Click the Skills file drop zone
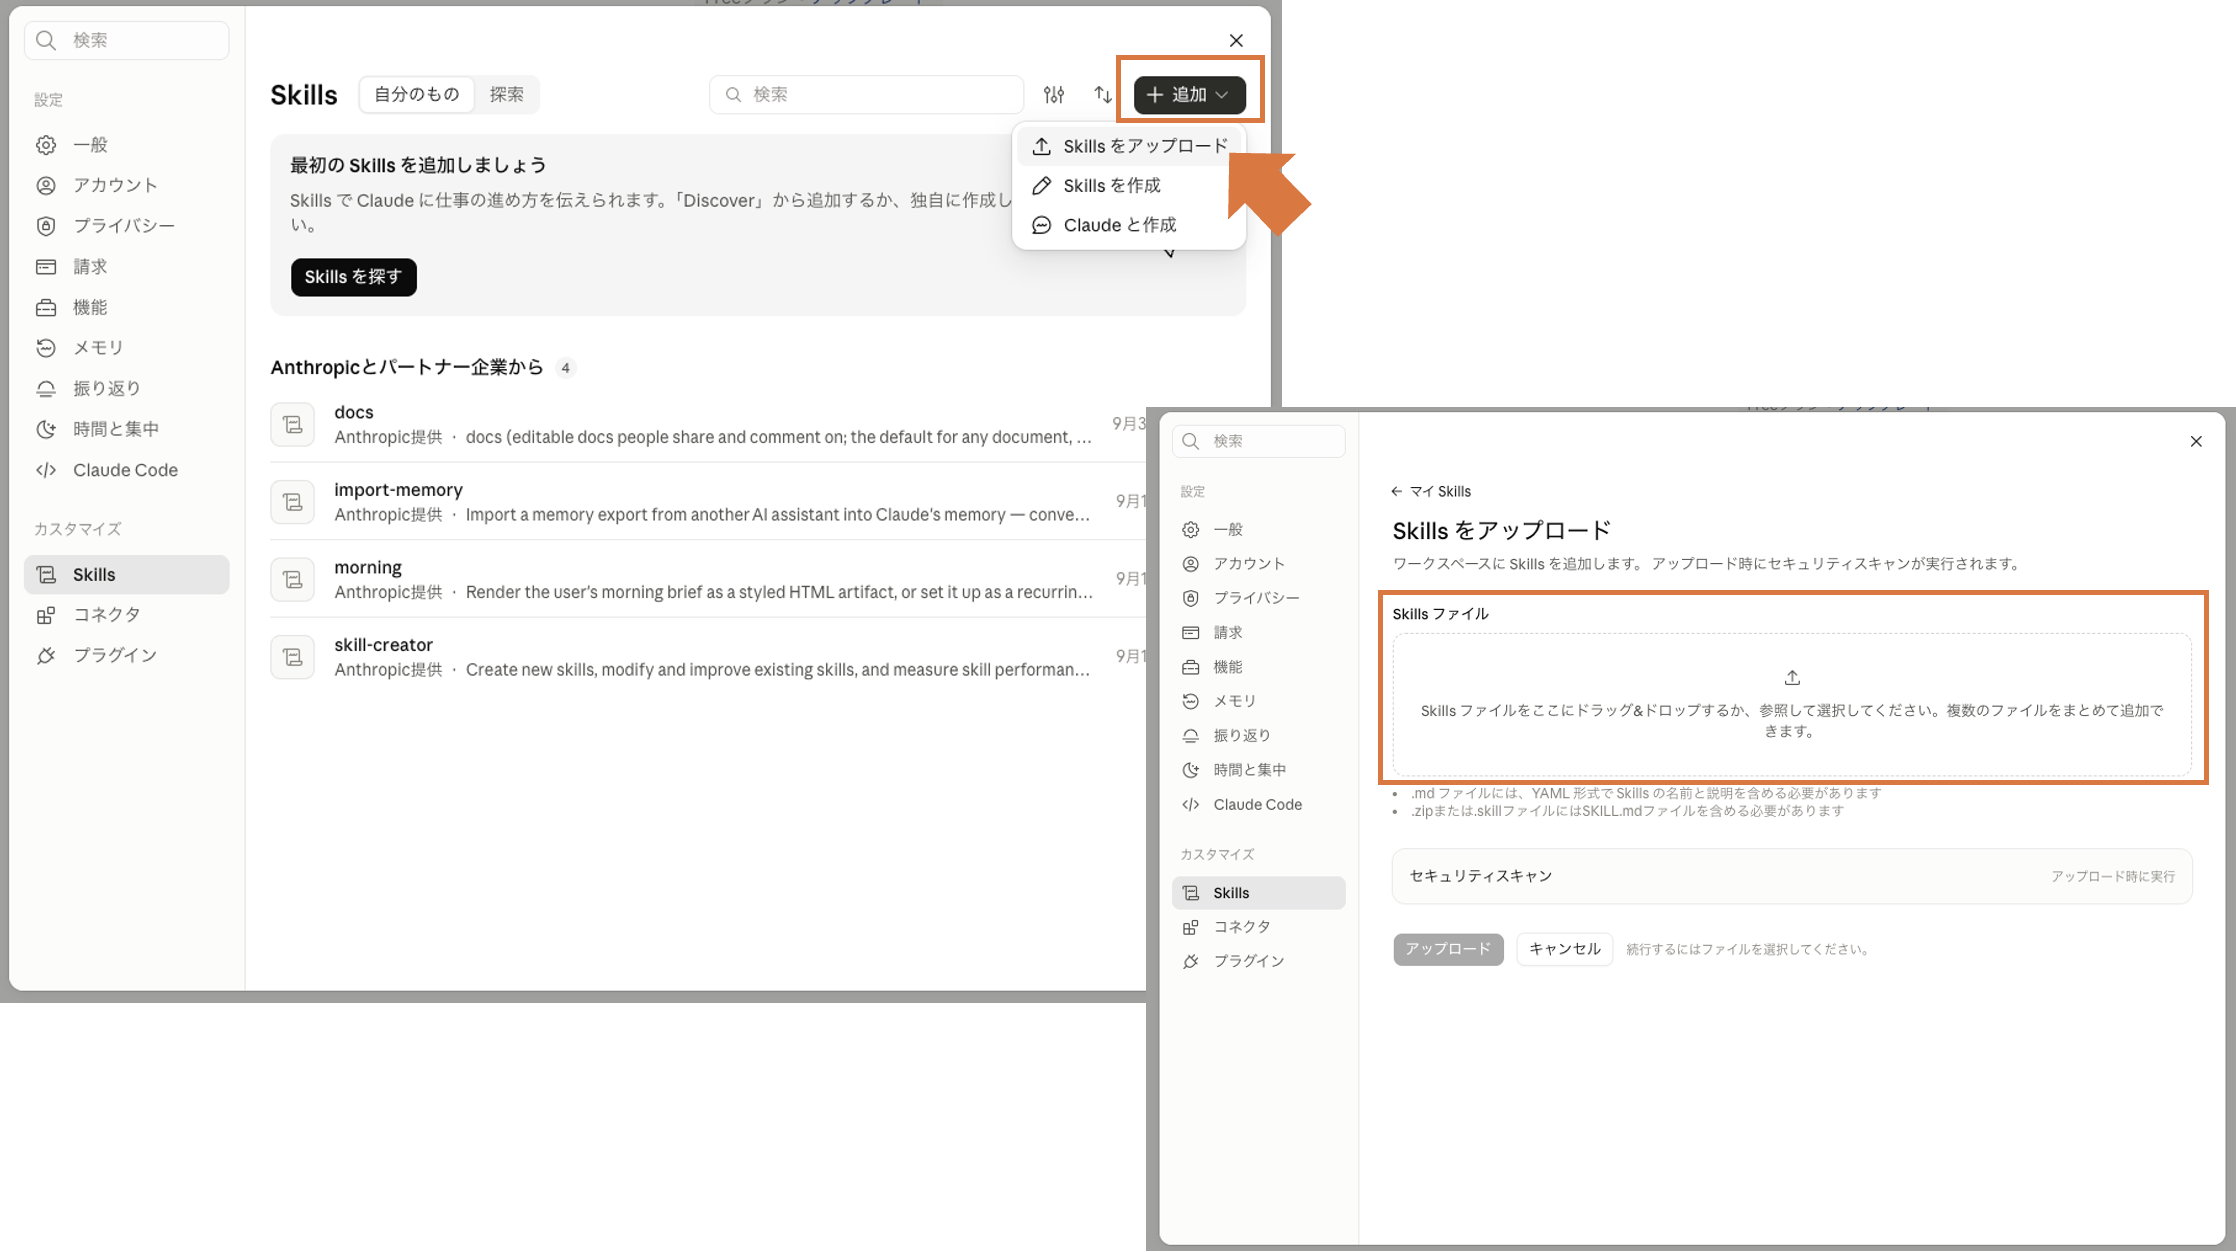This screenshot has width=2236, height=1252. tap(1791, 704)
